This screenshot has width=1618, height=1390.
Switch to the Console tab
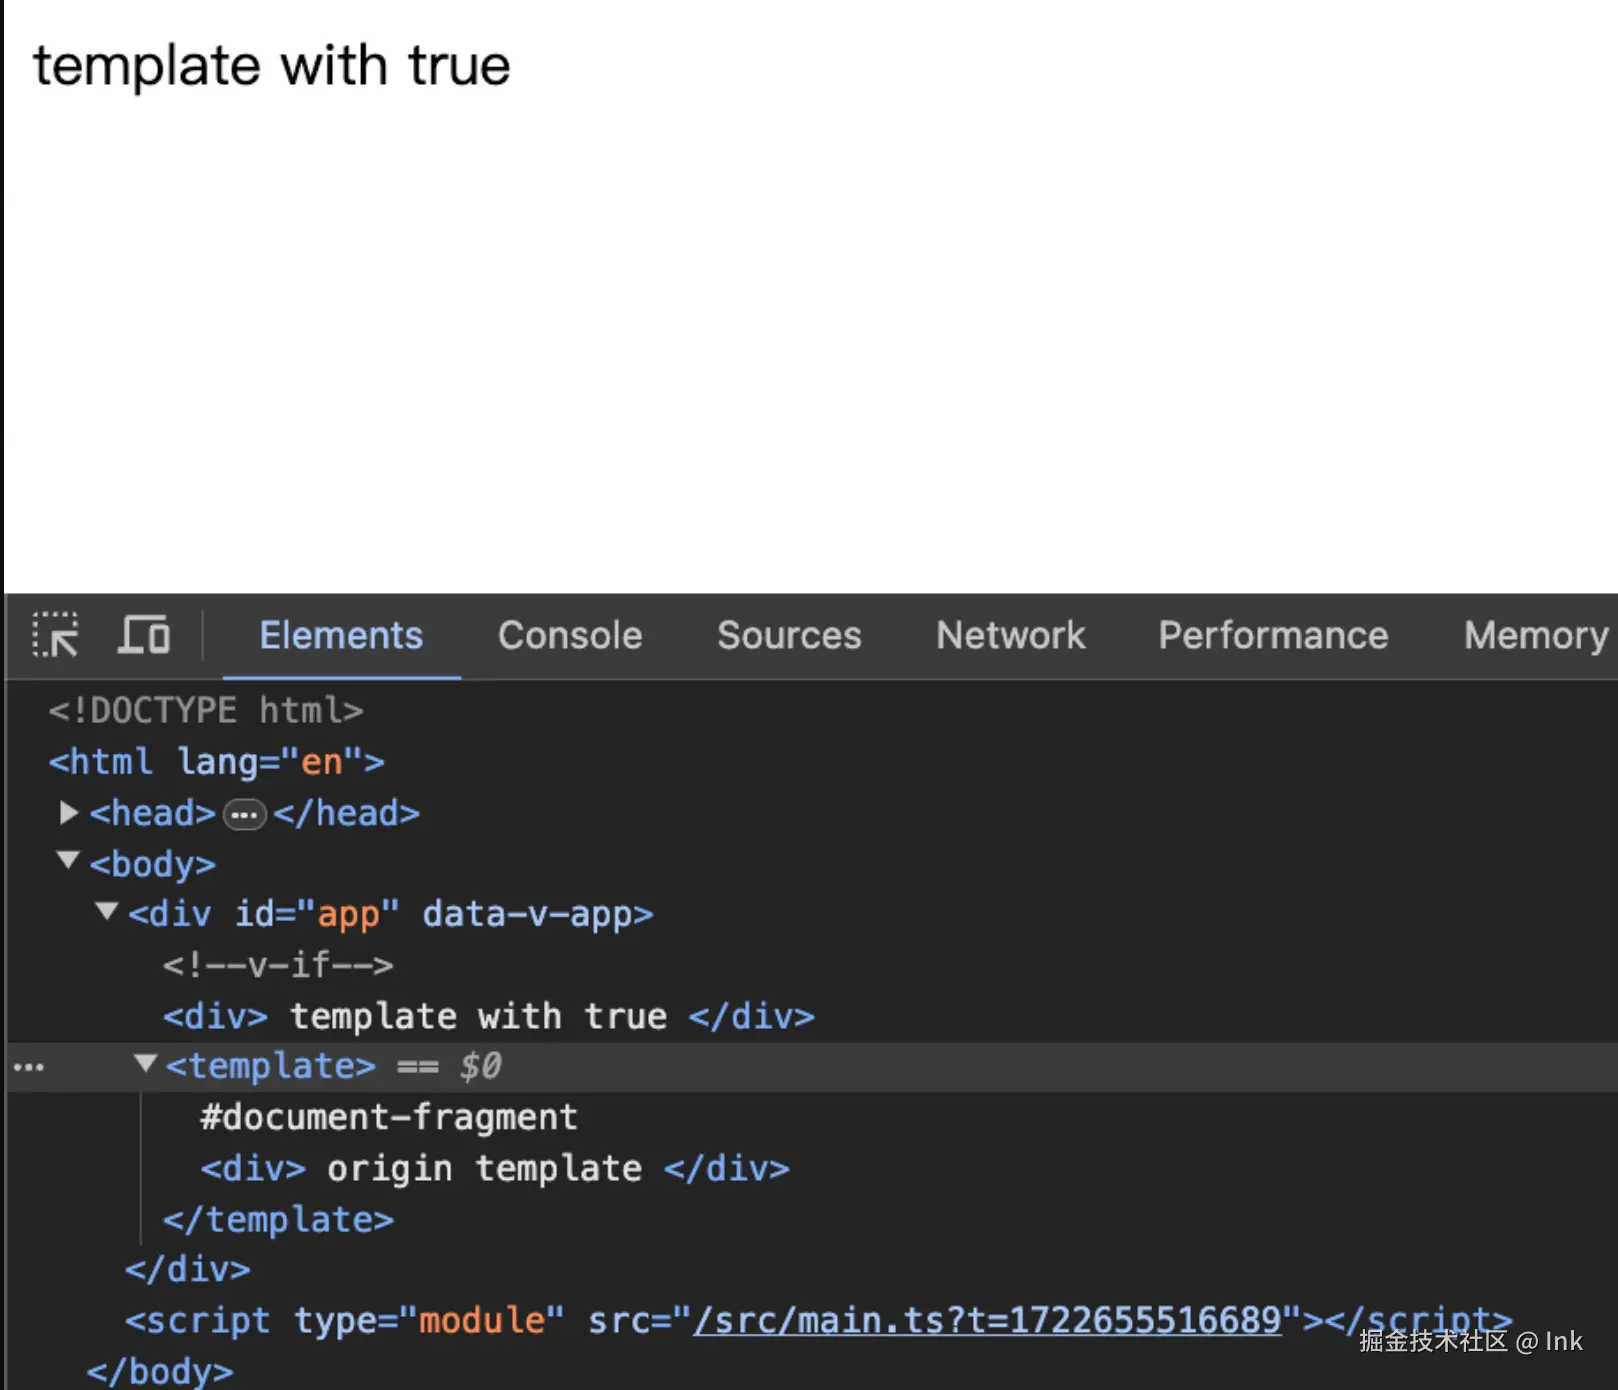click(570, 636)
